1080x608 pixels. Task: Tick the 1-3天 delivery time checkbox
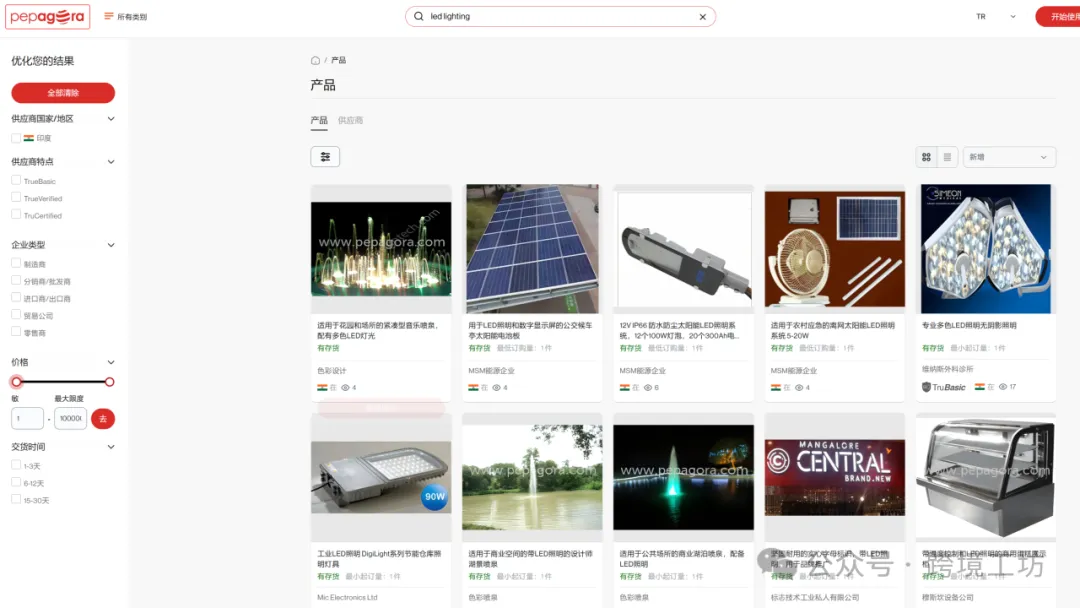pyautogui.click(x=16, y=465)
